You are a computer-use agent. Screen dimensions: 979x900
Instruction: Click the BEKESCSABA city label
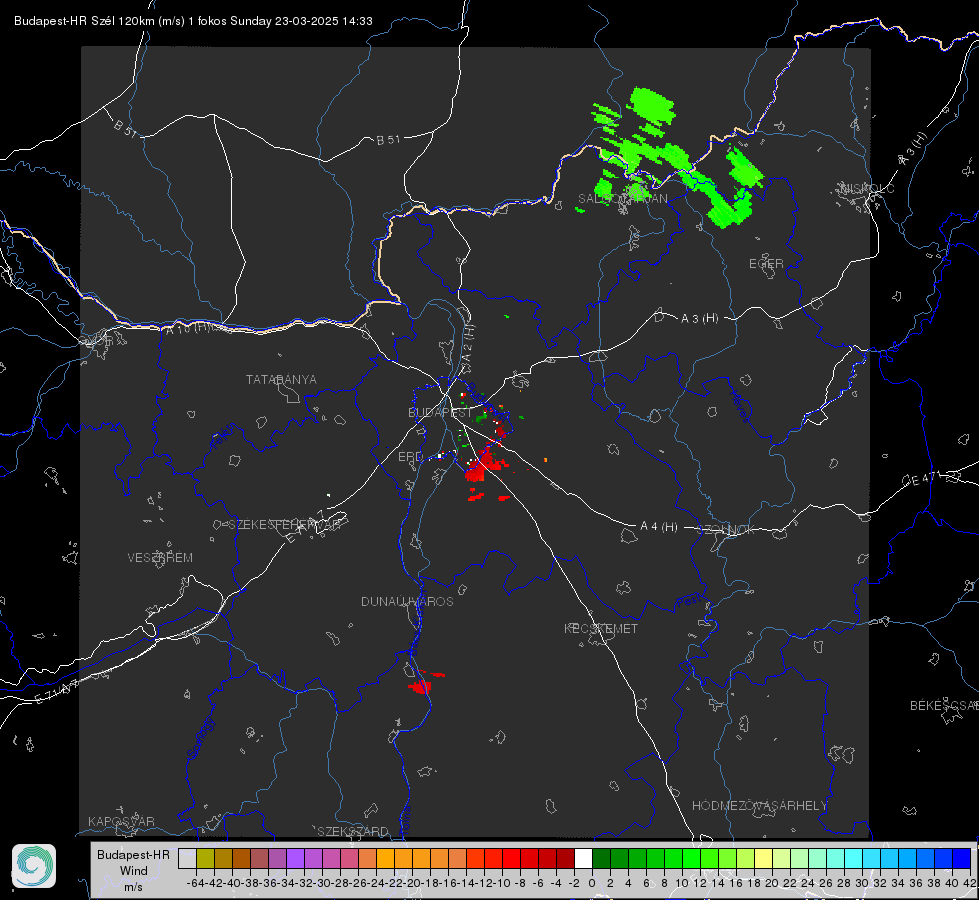point(944,706)
